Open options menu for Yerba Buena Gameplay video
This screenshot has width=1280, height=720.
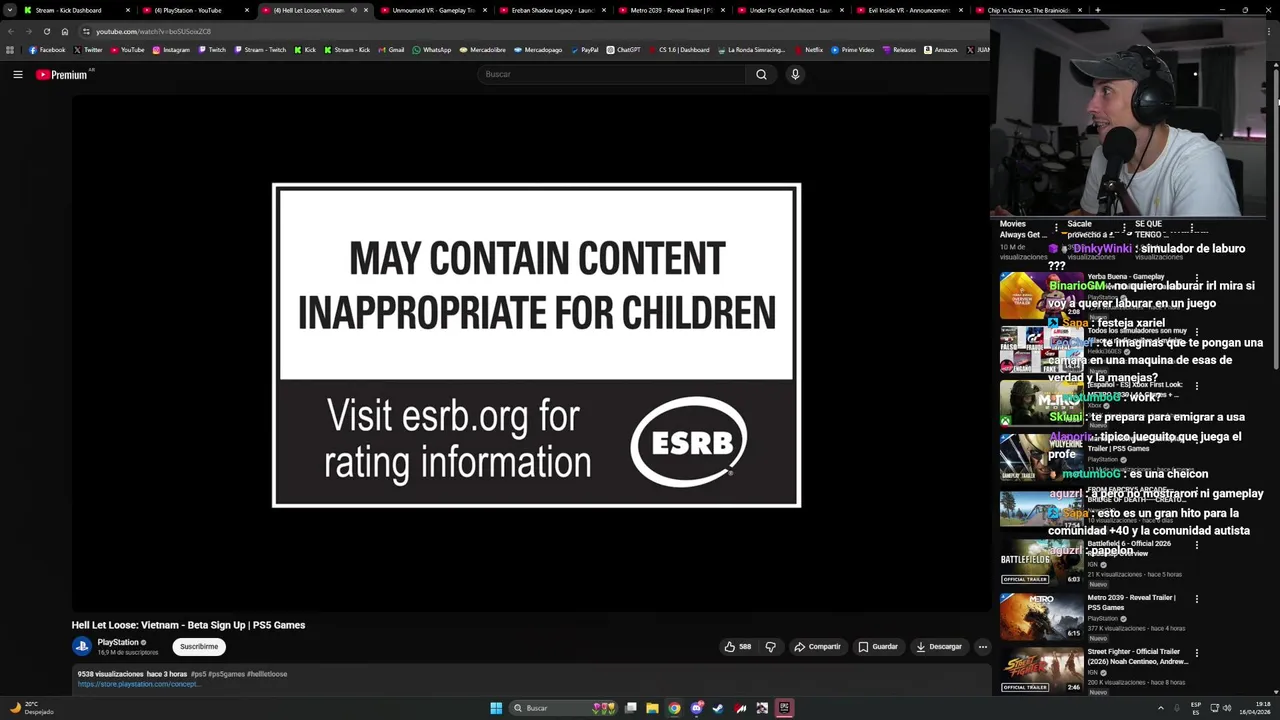click(1197, 279)
